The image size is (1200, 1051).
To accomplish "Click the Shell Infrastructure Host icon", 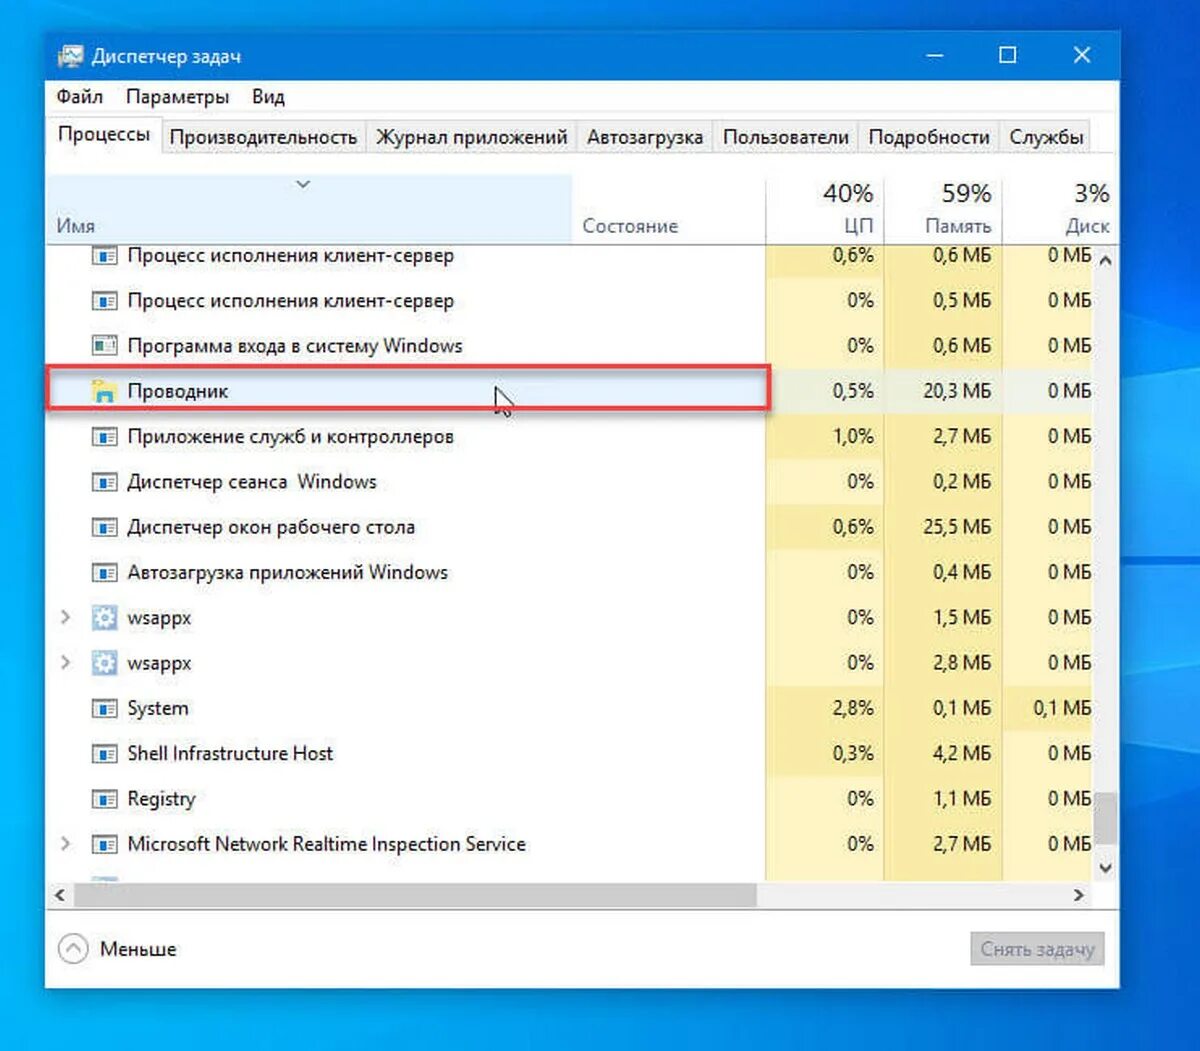I will [104, 754].
